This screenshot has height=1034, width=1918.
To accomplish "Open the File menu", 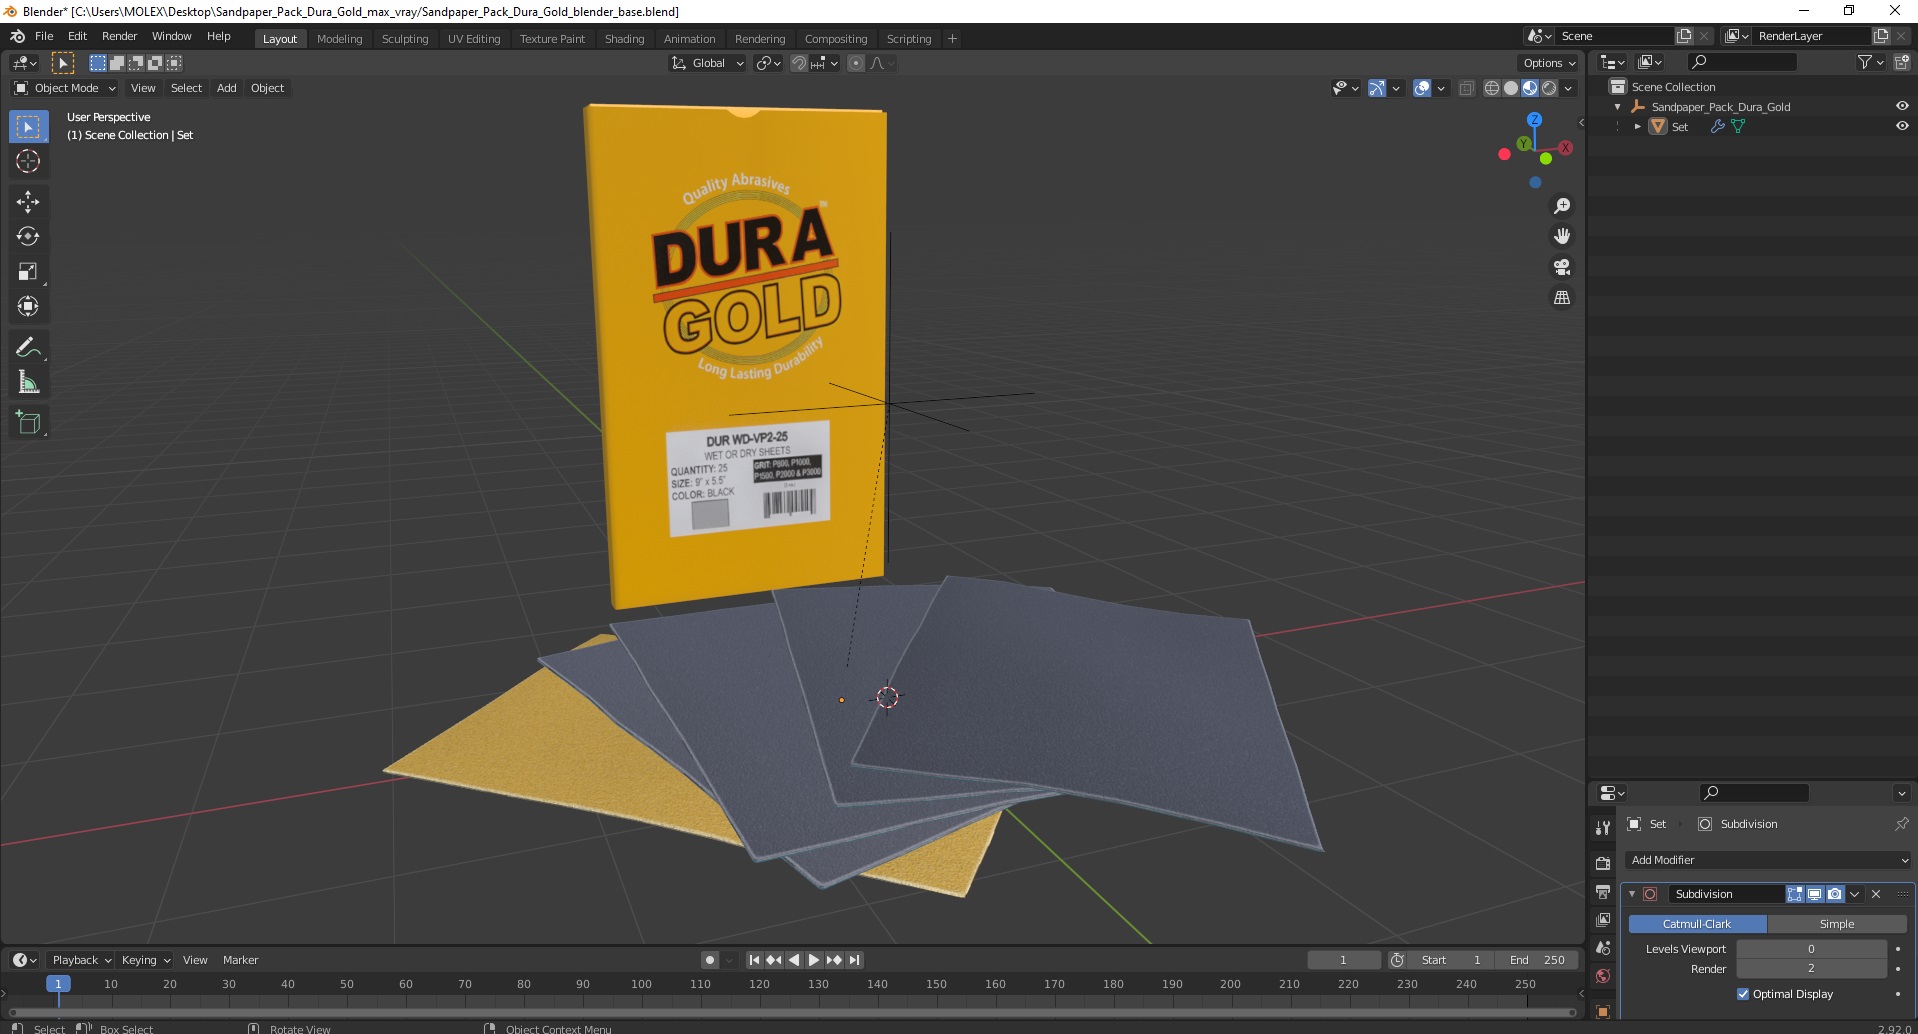I will (x=44, y=36).
